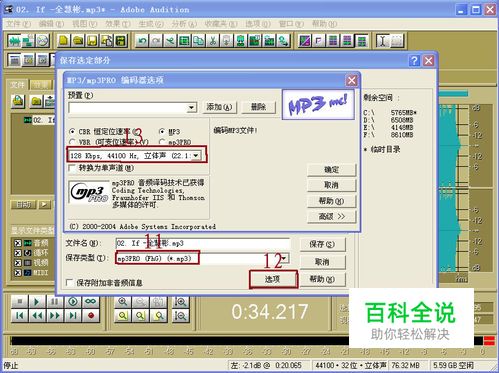The width and height of the screenshot is (499, 373).
Task: Toggle the Spectral view toolbar icon
Action: tap(305, 41)
